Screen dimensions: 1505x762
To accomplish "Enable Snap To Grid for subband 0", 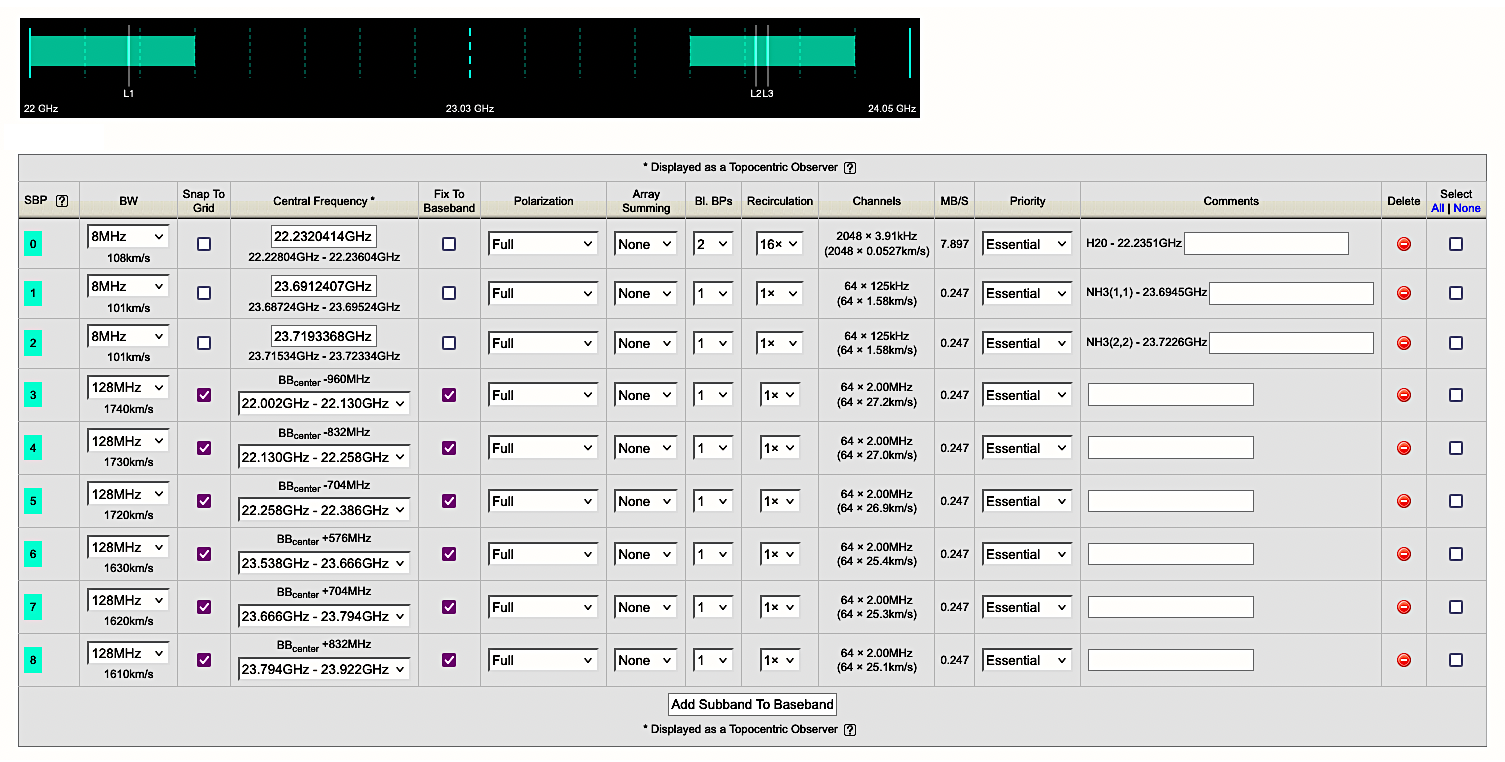I will pos(204,244).
